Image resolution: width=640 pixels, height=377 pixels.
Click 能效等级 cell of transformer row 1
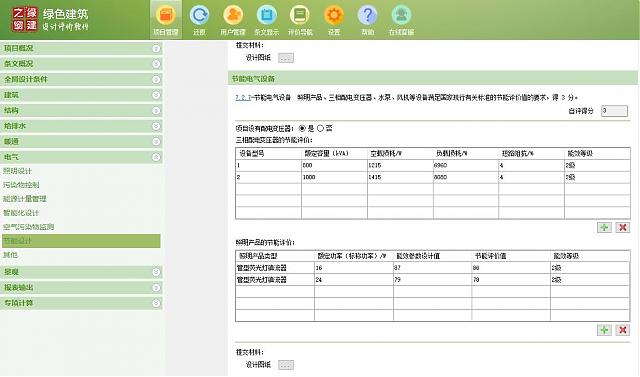(x=597, y=165)
